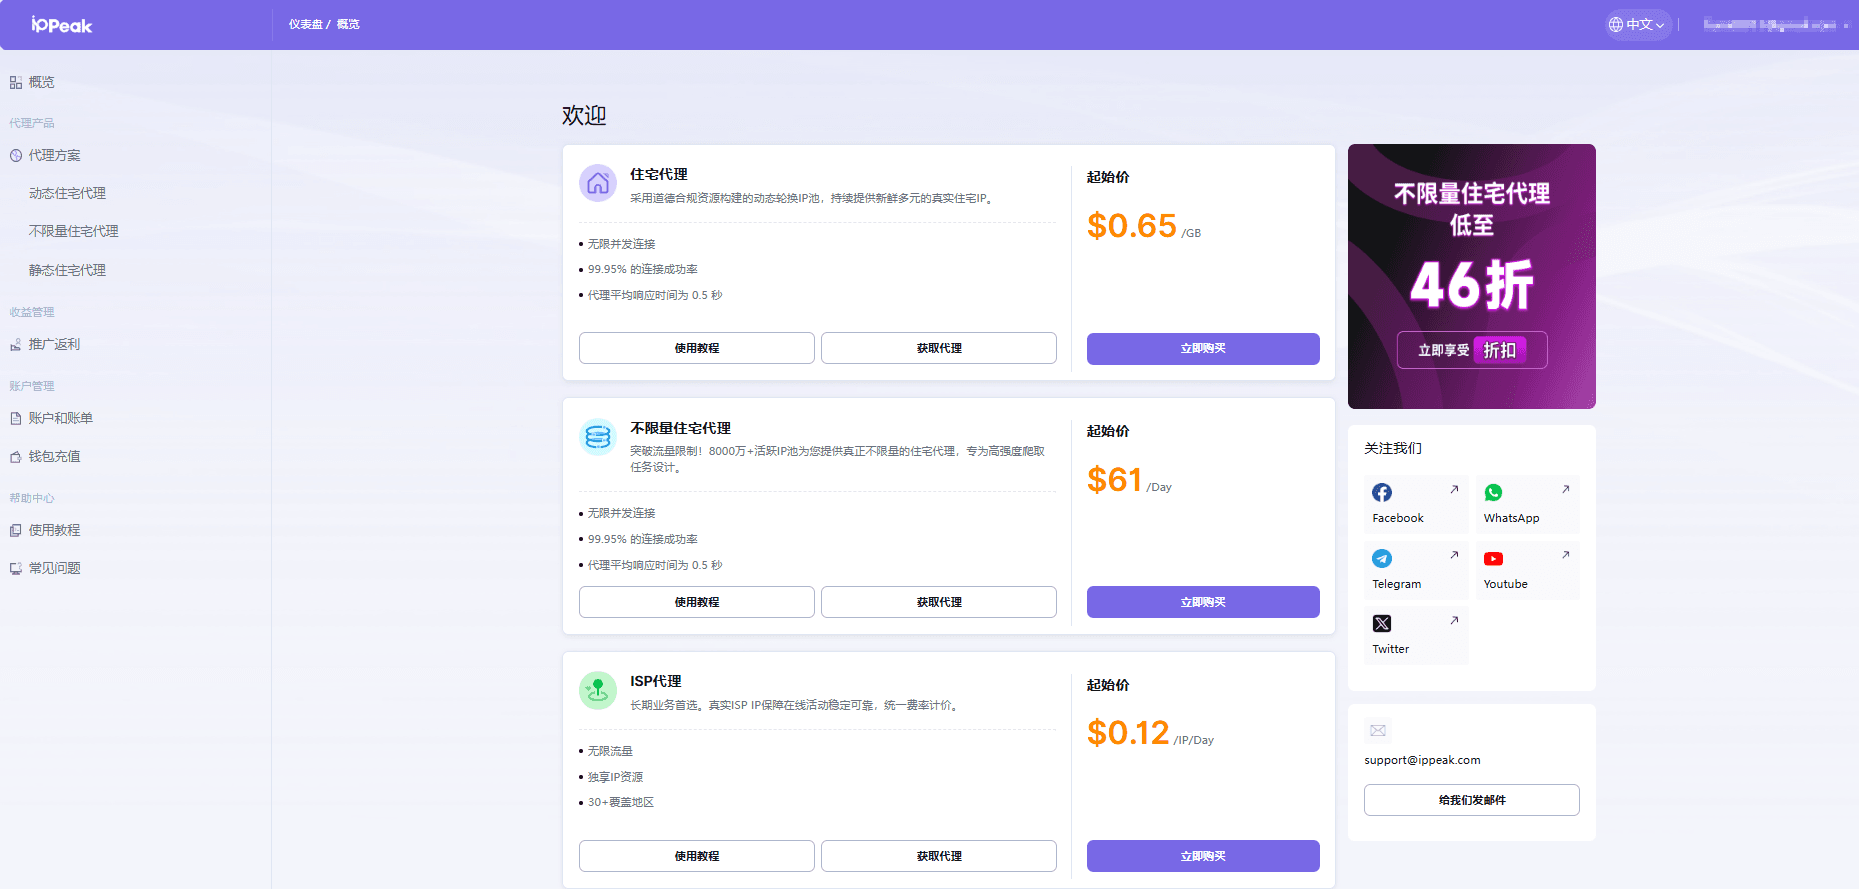Click the unlimited residential proxy database icon
This screenshot has height=889, width=1859.
pyautogui.click(x=598, y=437)
